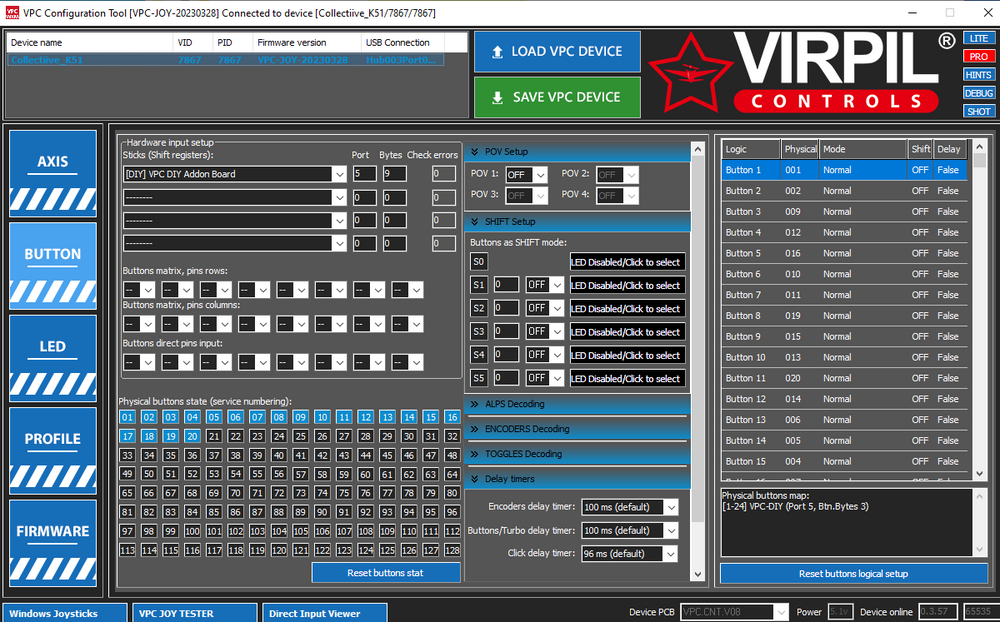1000x622 pixels.
Task: Activate the DEBUG badge
Action: (979, 93)
